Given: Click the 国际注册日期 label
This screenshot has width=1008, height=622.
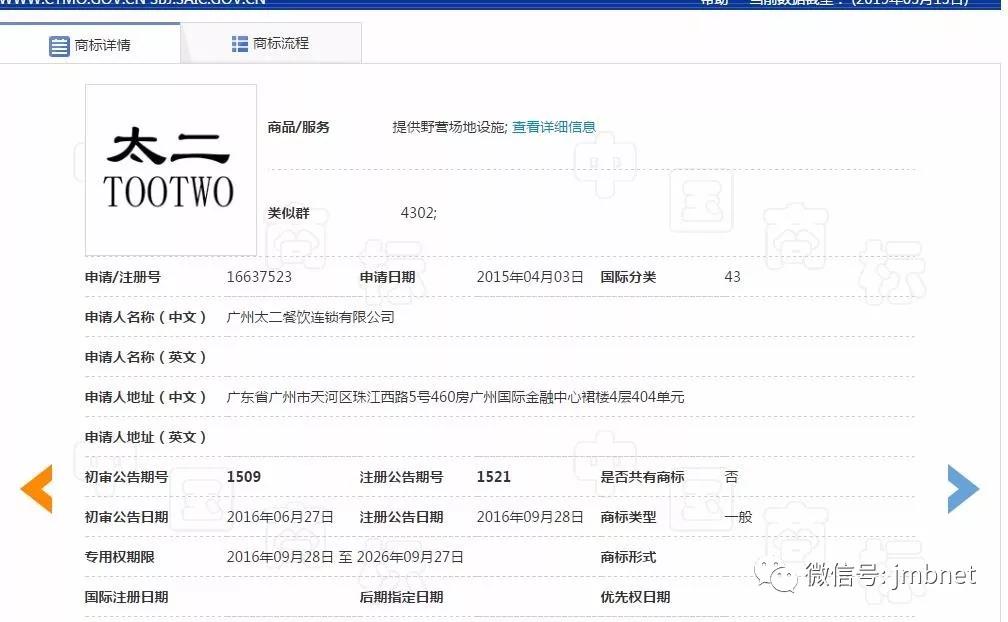Looking at the screenshot, I should pyautogui.click(x=127, y=598).
